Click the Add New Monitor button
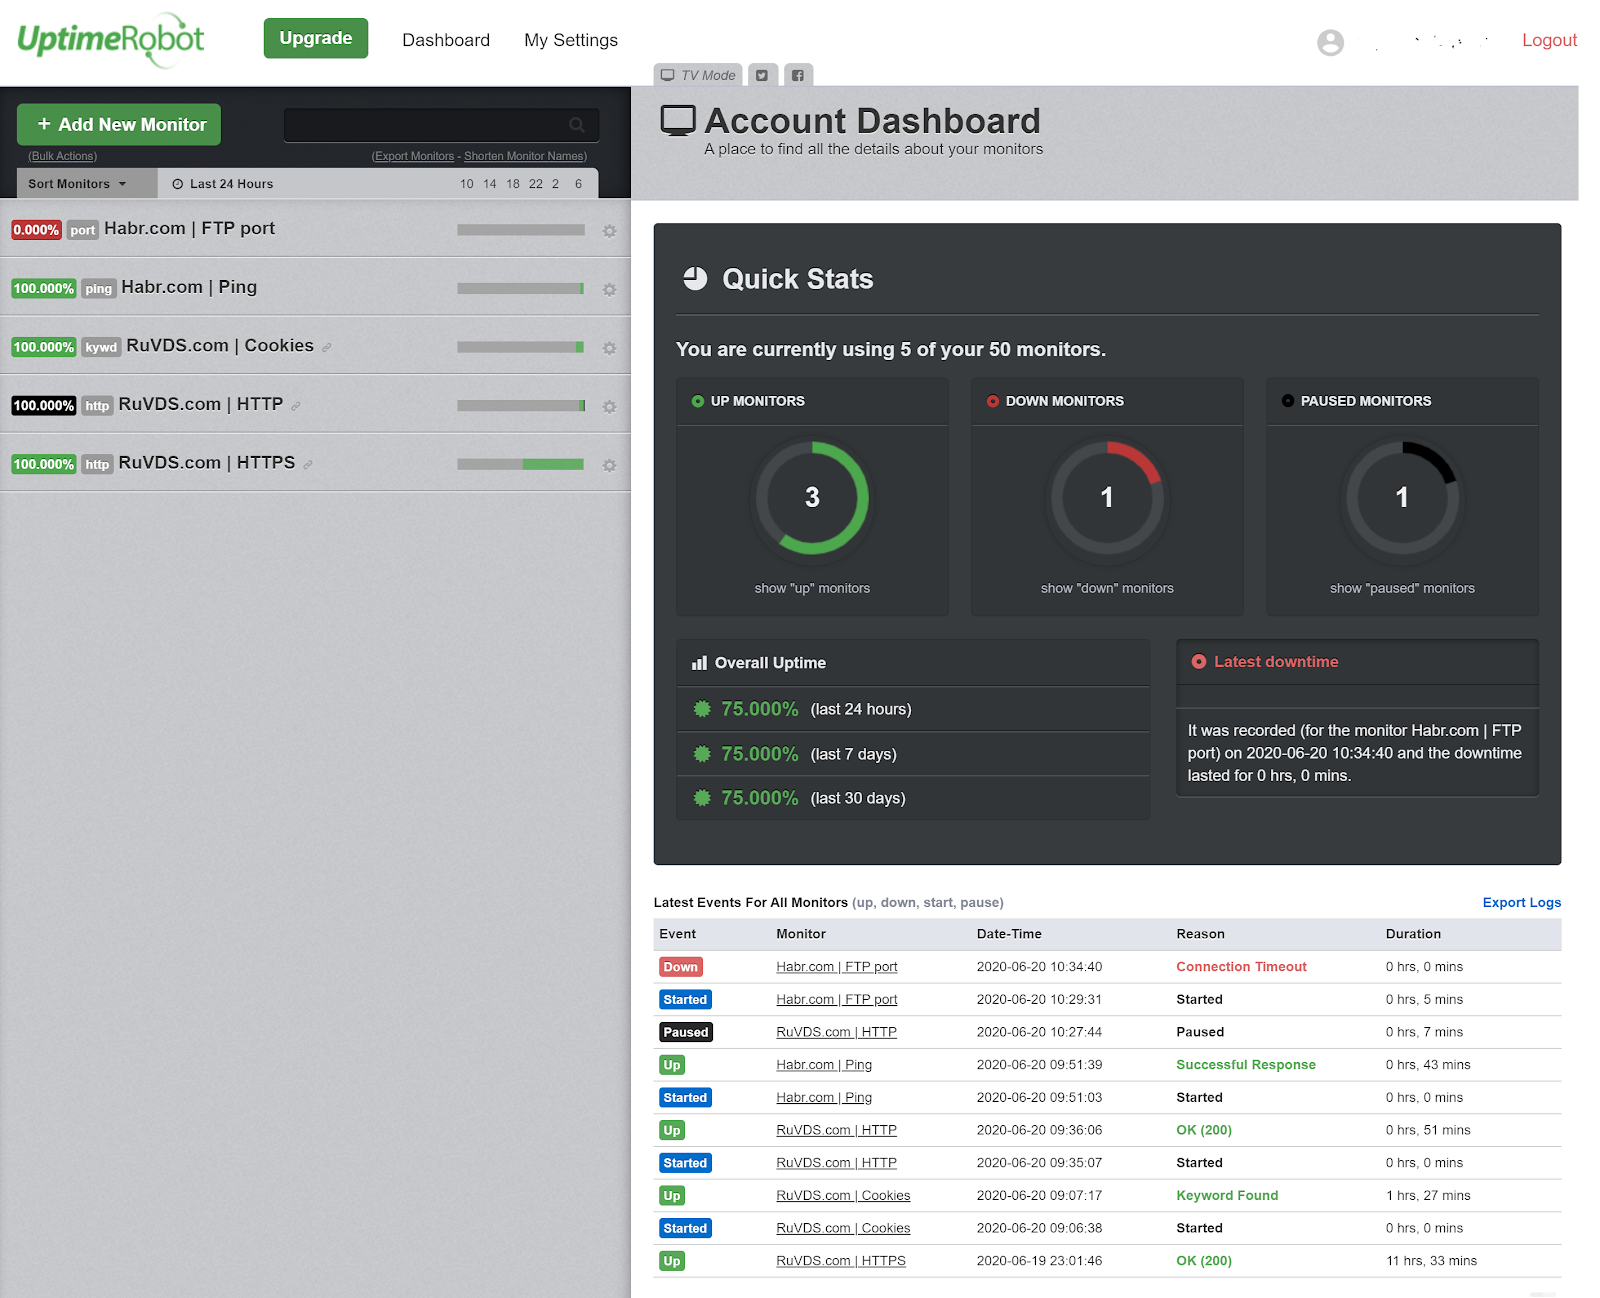 119,125
